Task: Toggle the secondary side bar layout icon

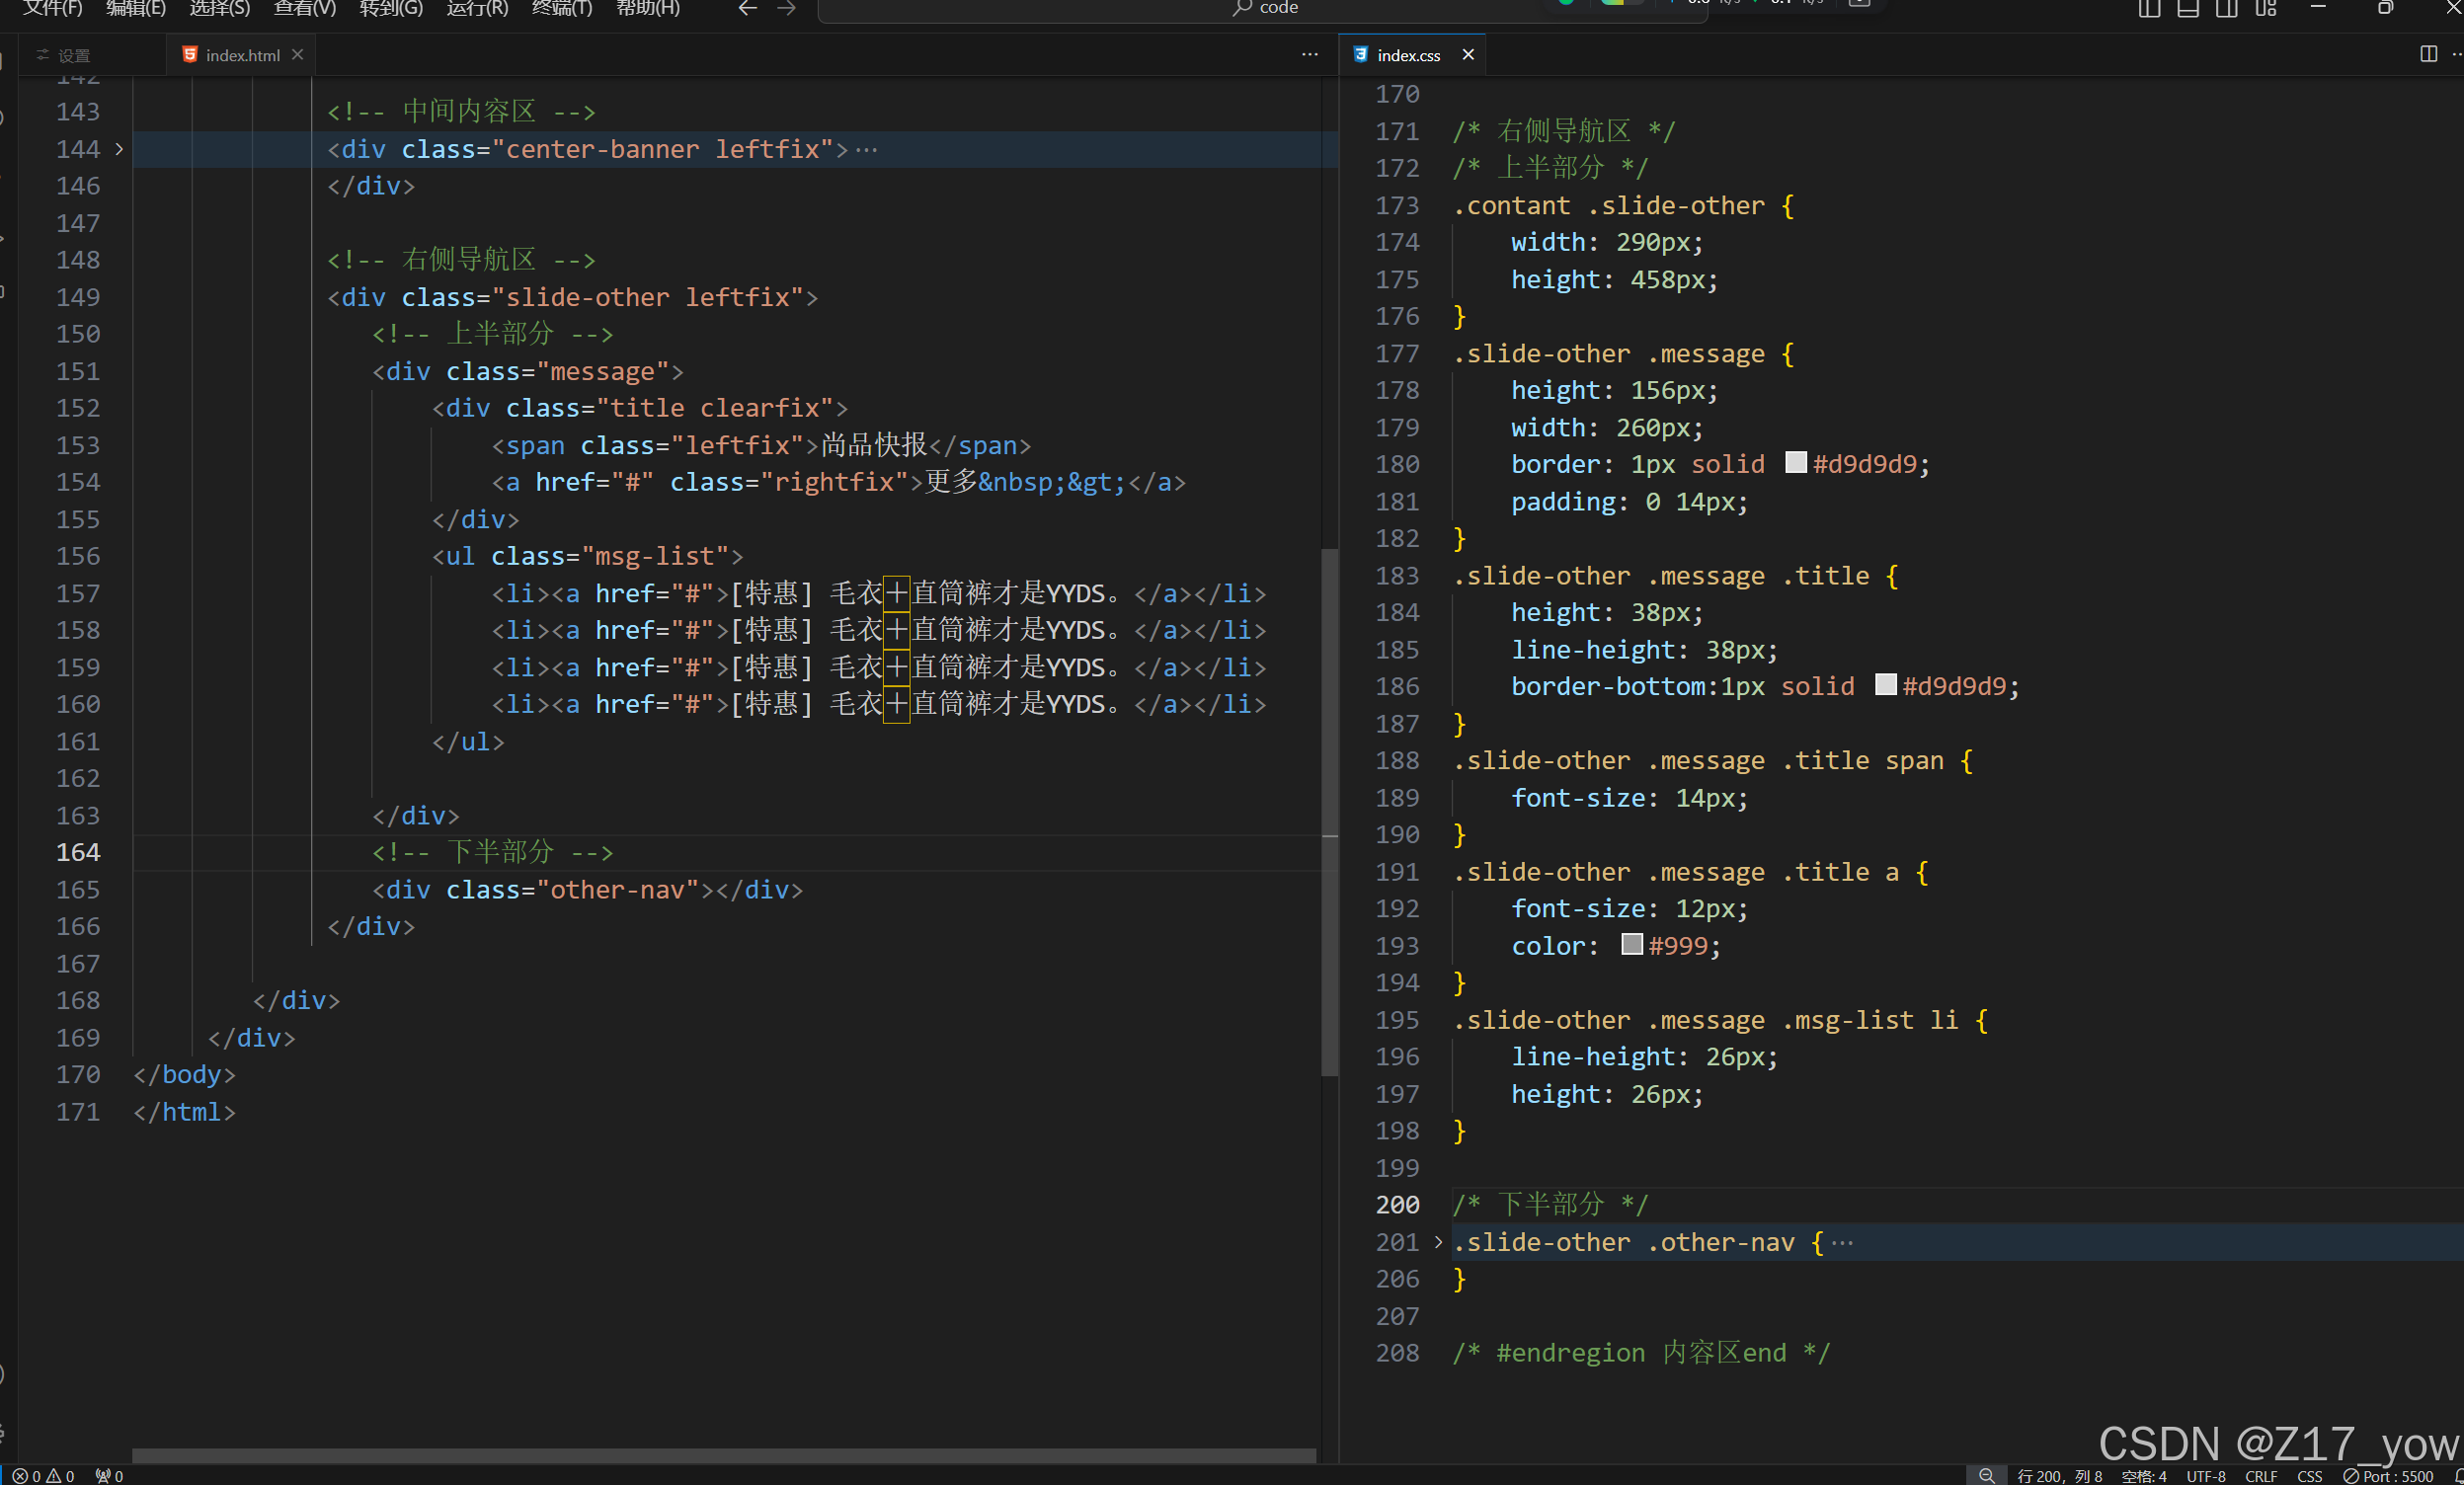Action: [x=2226, y=9]
